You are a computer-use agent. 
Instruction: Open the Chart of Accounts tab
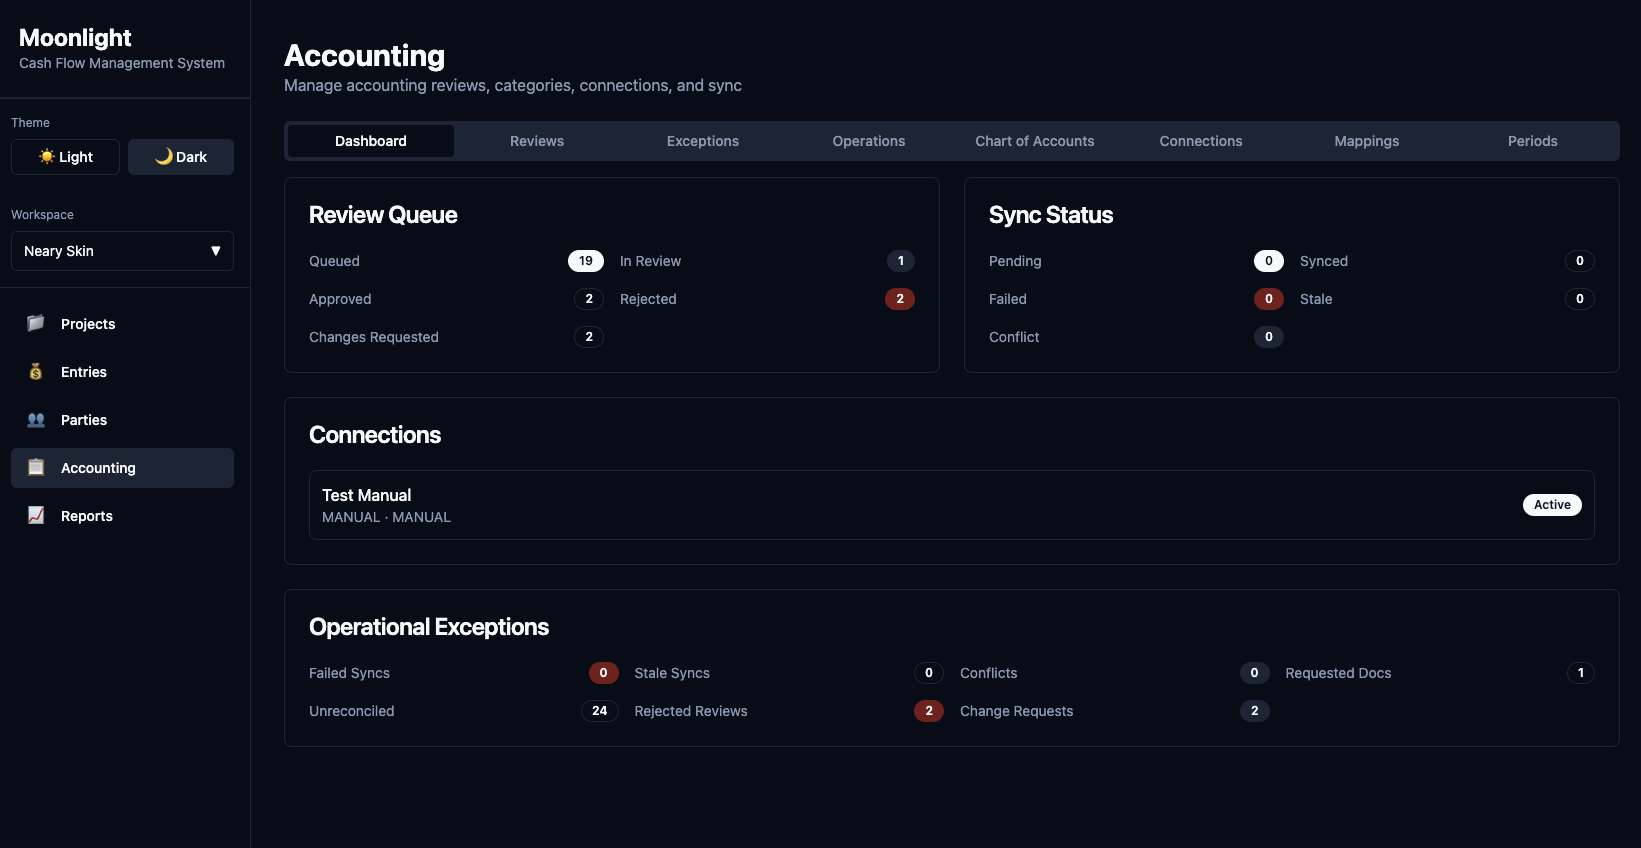pos(1035,141)
